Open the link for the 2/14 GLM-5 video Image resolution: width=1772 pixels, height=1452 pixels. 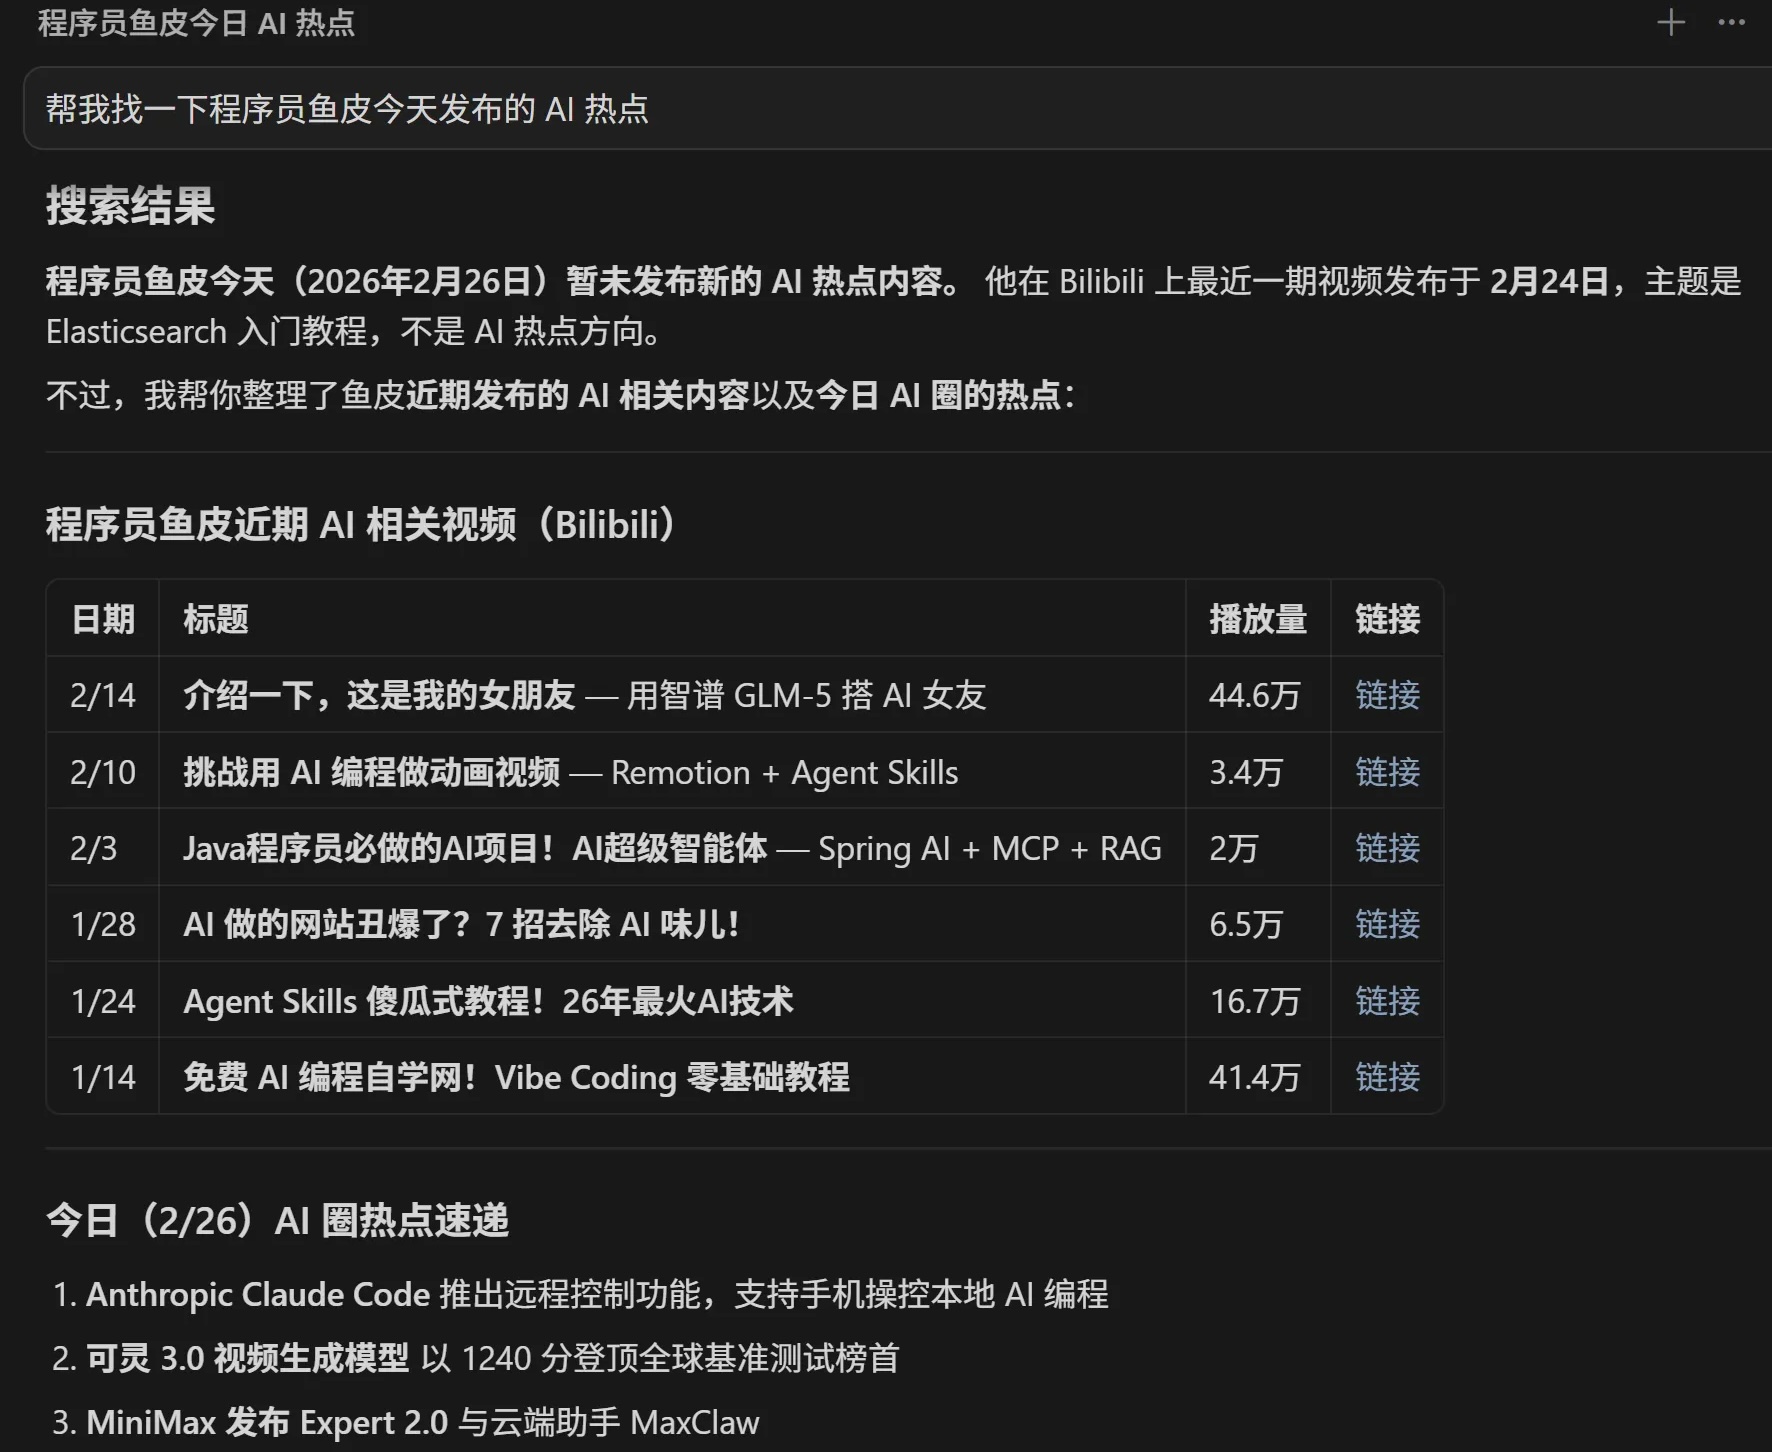[1386, 695]
